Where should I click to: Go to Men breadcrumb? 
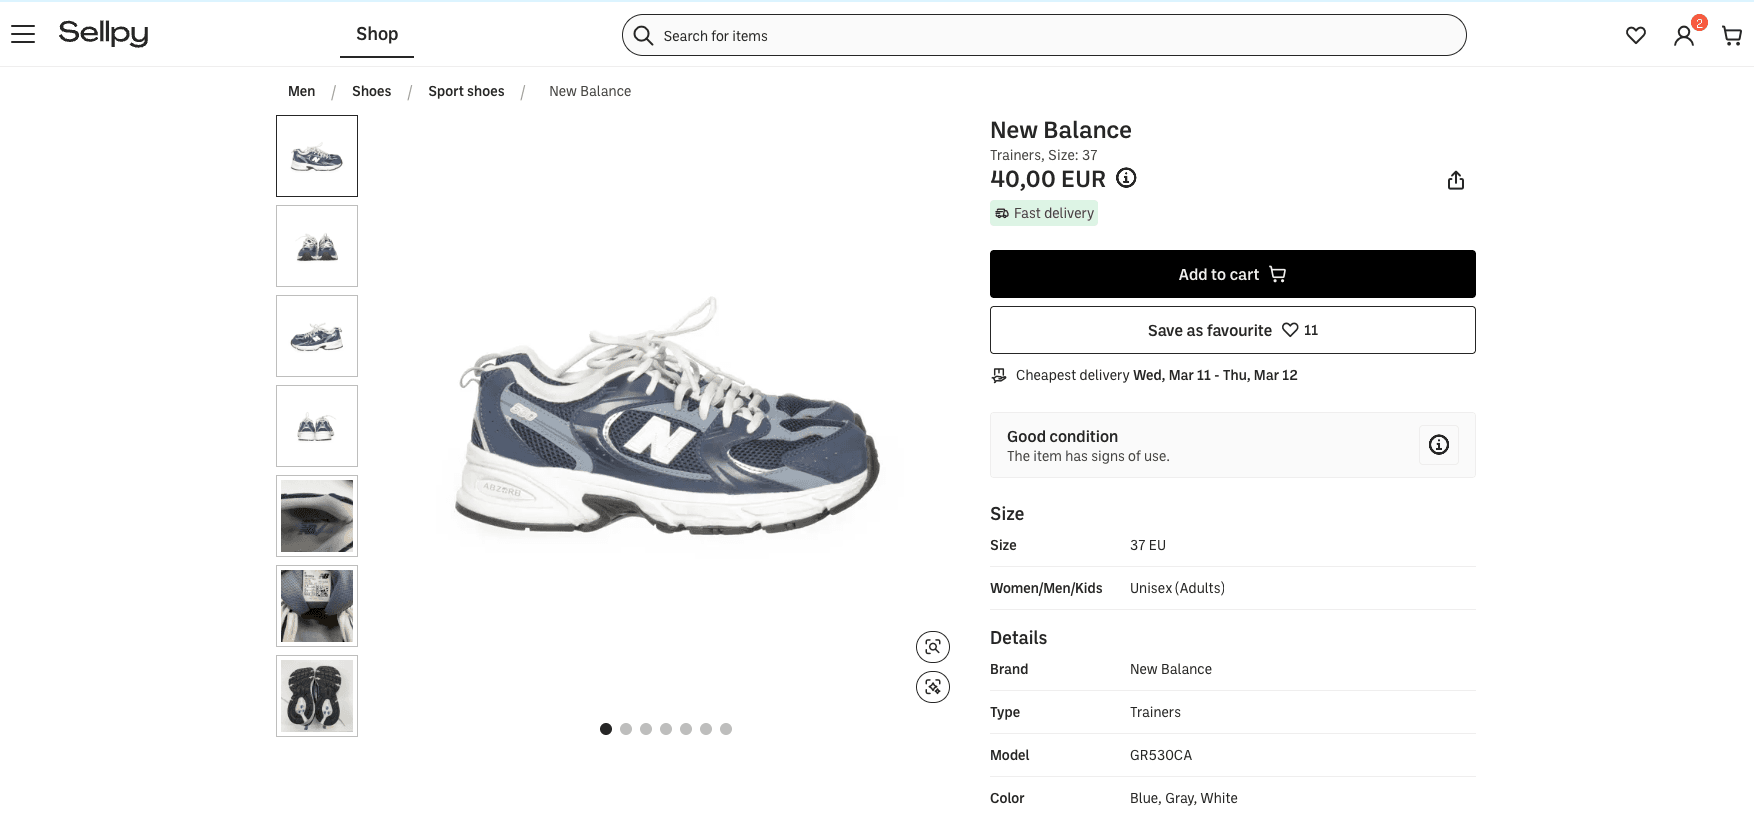pos(301,91)
